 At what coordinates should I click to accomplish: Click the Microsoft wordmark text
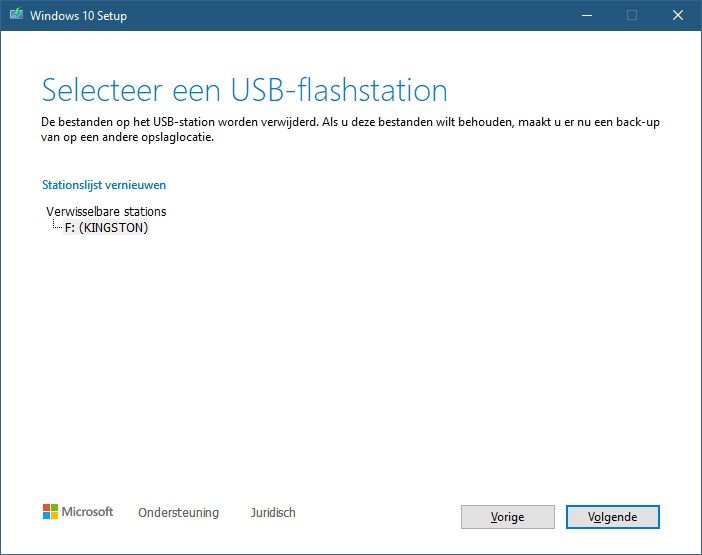tap(87, 512)
